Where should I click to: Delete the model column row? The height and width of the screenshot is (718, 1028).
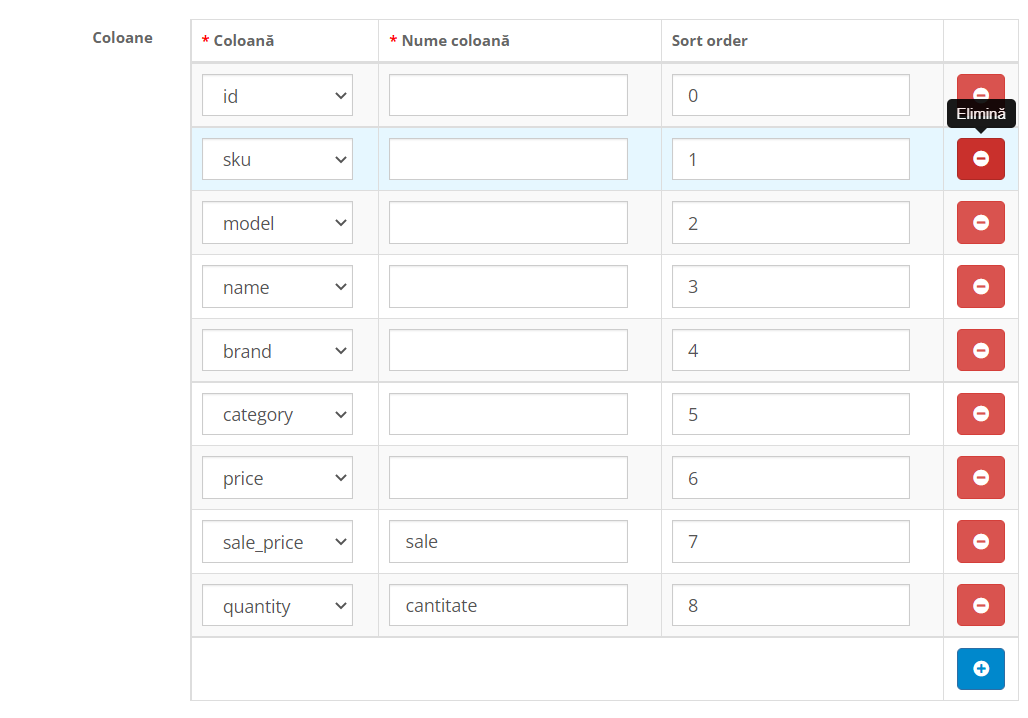pyautogui.click(x=980, y=223)
